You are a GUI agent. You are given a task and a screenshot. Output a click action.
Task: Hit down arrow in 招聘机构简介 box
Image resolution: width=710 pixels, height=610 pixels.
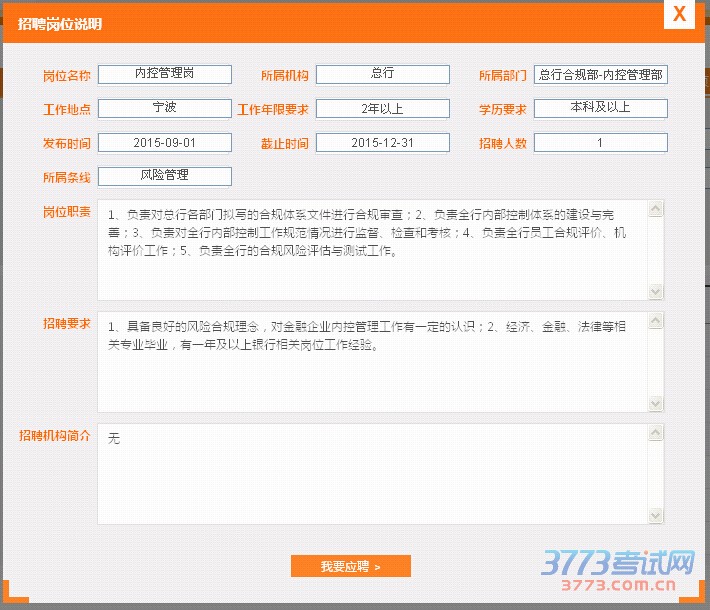coord(656,514)
